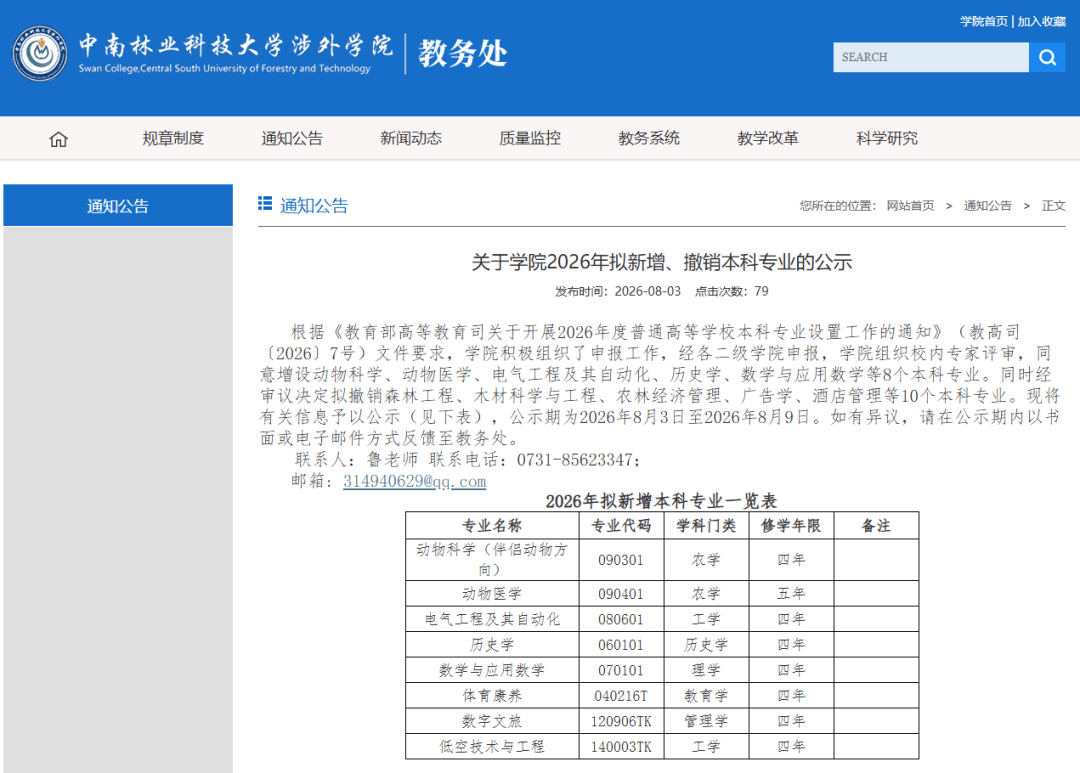Click cell 电气工程及其自动化
The height and width of the screenshot is (773, 1080).
(x=492, y=619)
